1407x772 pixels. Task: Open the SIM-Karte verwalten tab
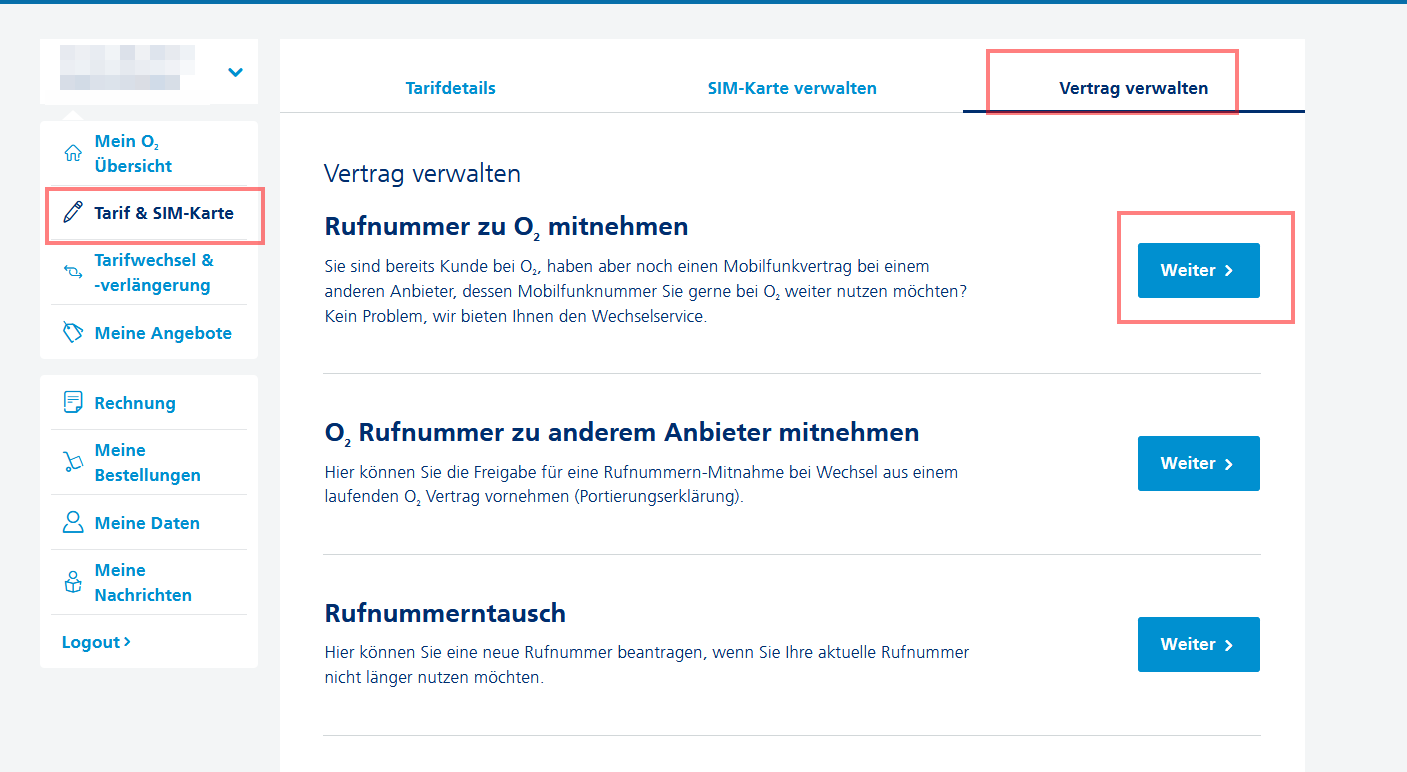pos(792,88)
